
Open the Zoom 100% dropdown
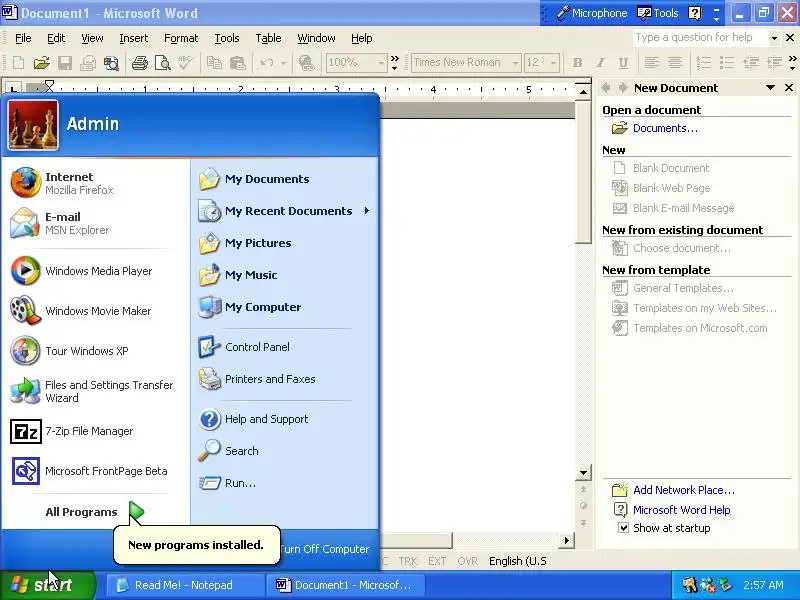pos(381,63)
